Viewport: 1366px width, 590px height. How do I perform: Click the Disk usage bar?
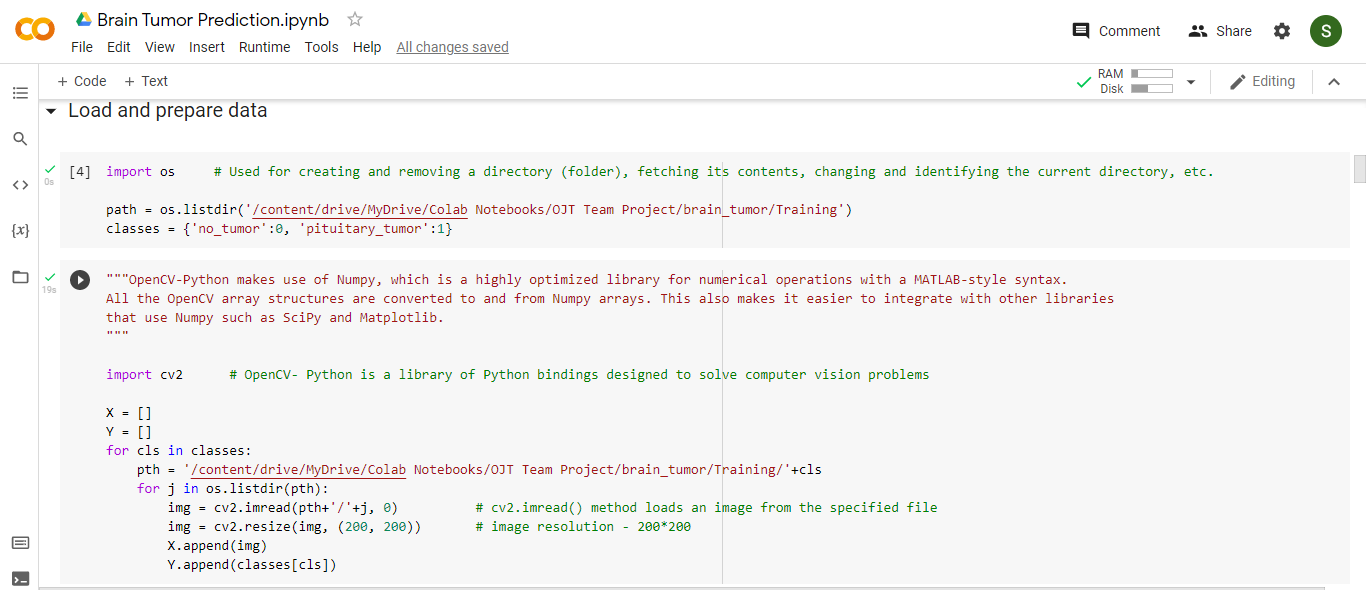pos(1152,89)
